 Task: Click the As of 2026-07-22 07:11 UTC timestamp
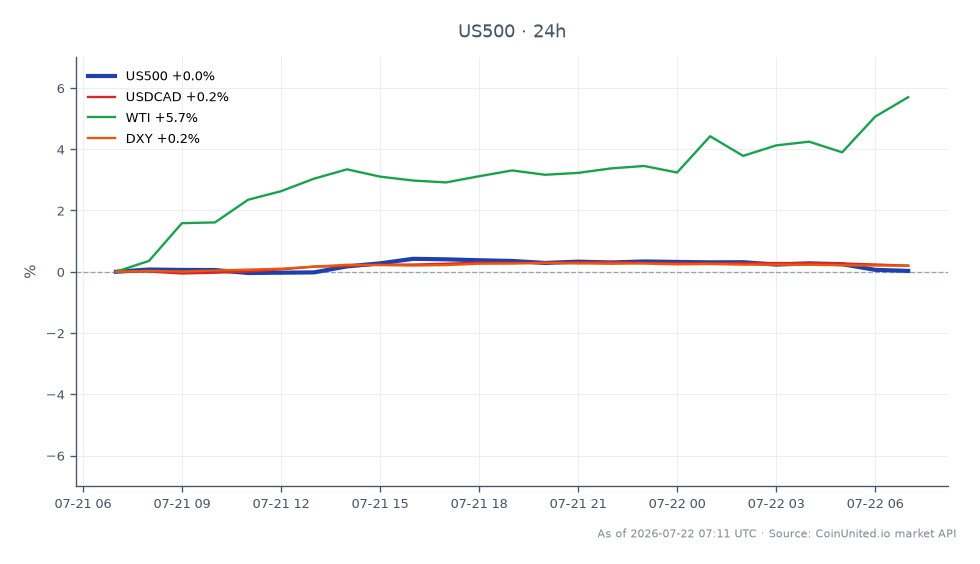click(x=676, y=533)
